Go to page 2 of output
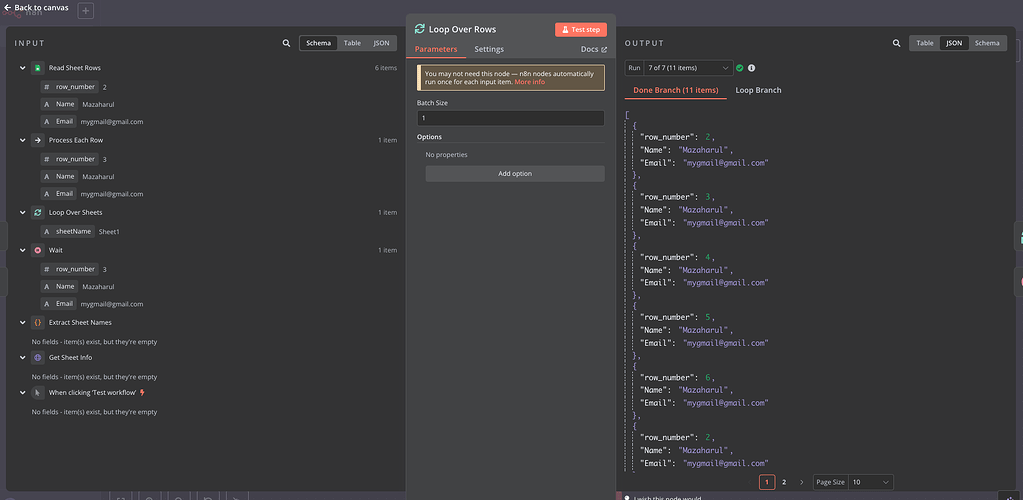This screenshot has height=500, width=1023. point(784,482)
